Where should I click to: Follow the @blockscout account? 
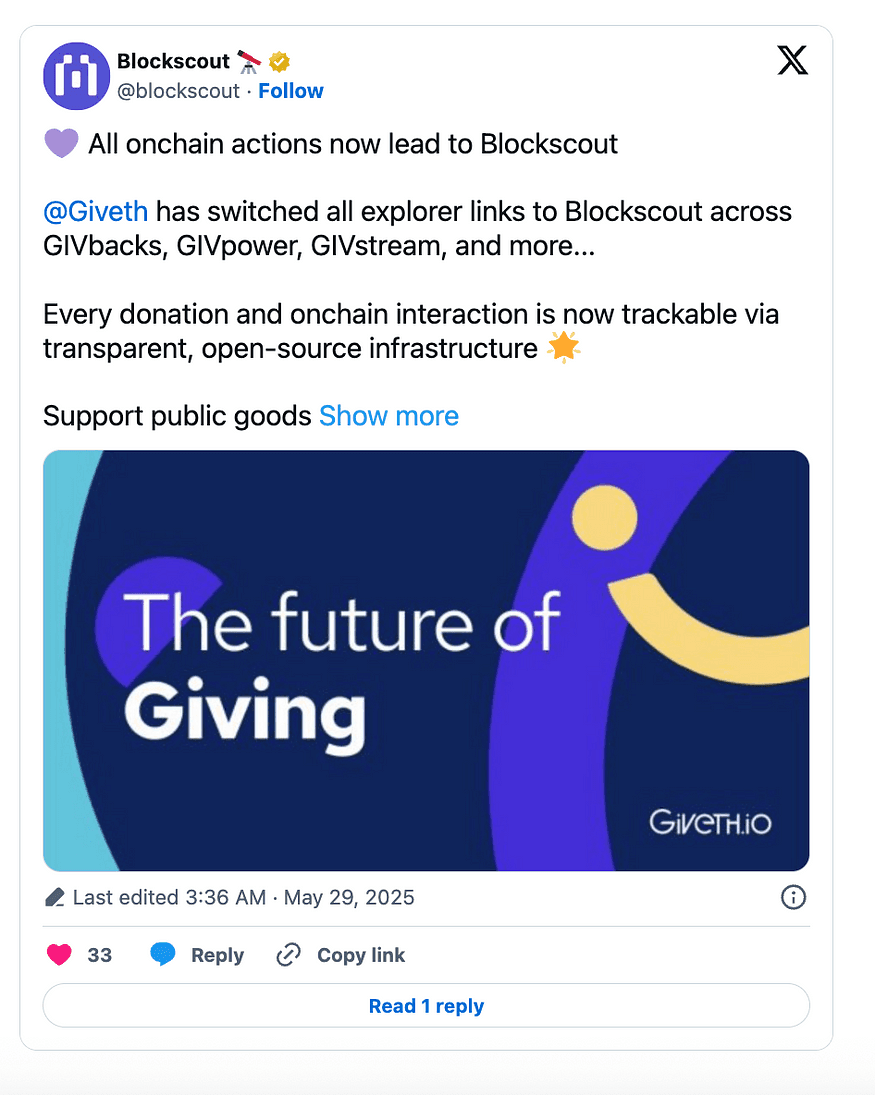[x=291, y=91]
